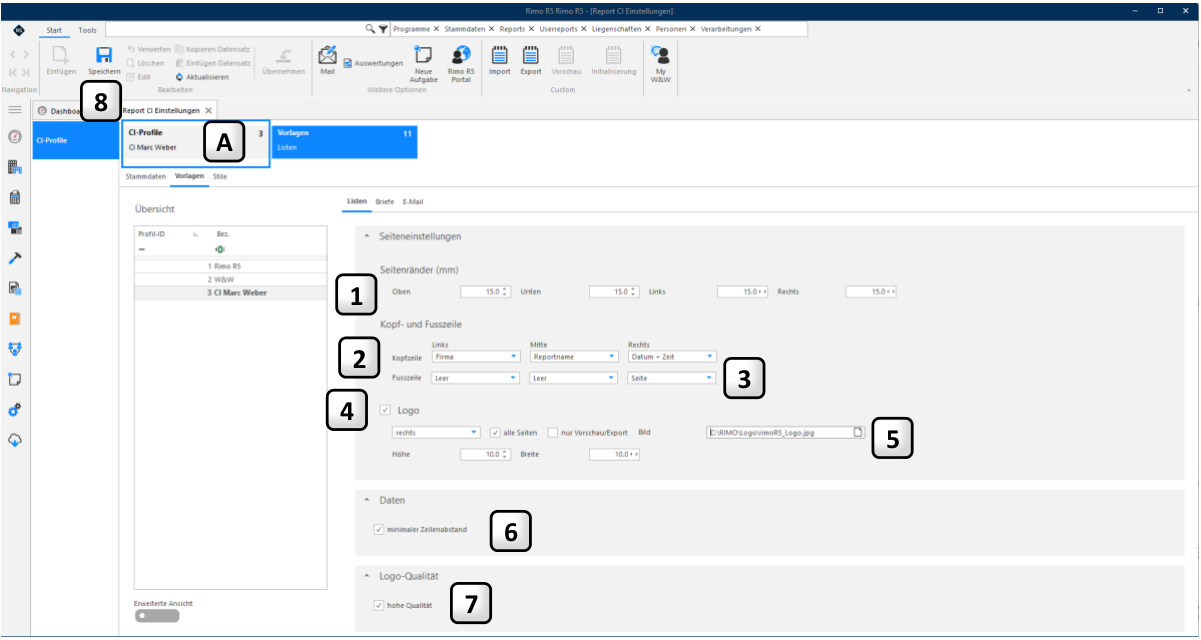This screenshot has height=640, width=1201.
Task: Launch the Rimo R5 Portal
Action: pos(461,63)
